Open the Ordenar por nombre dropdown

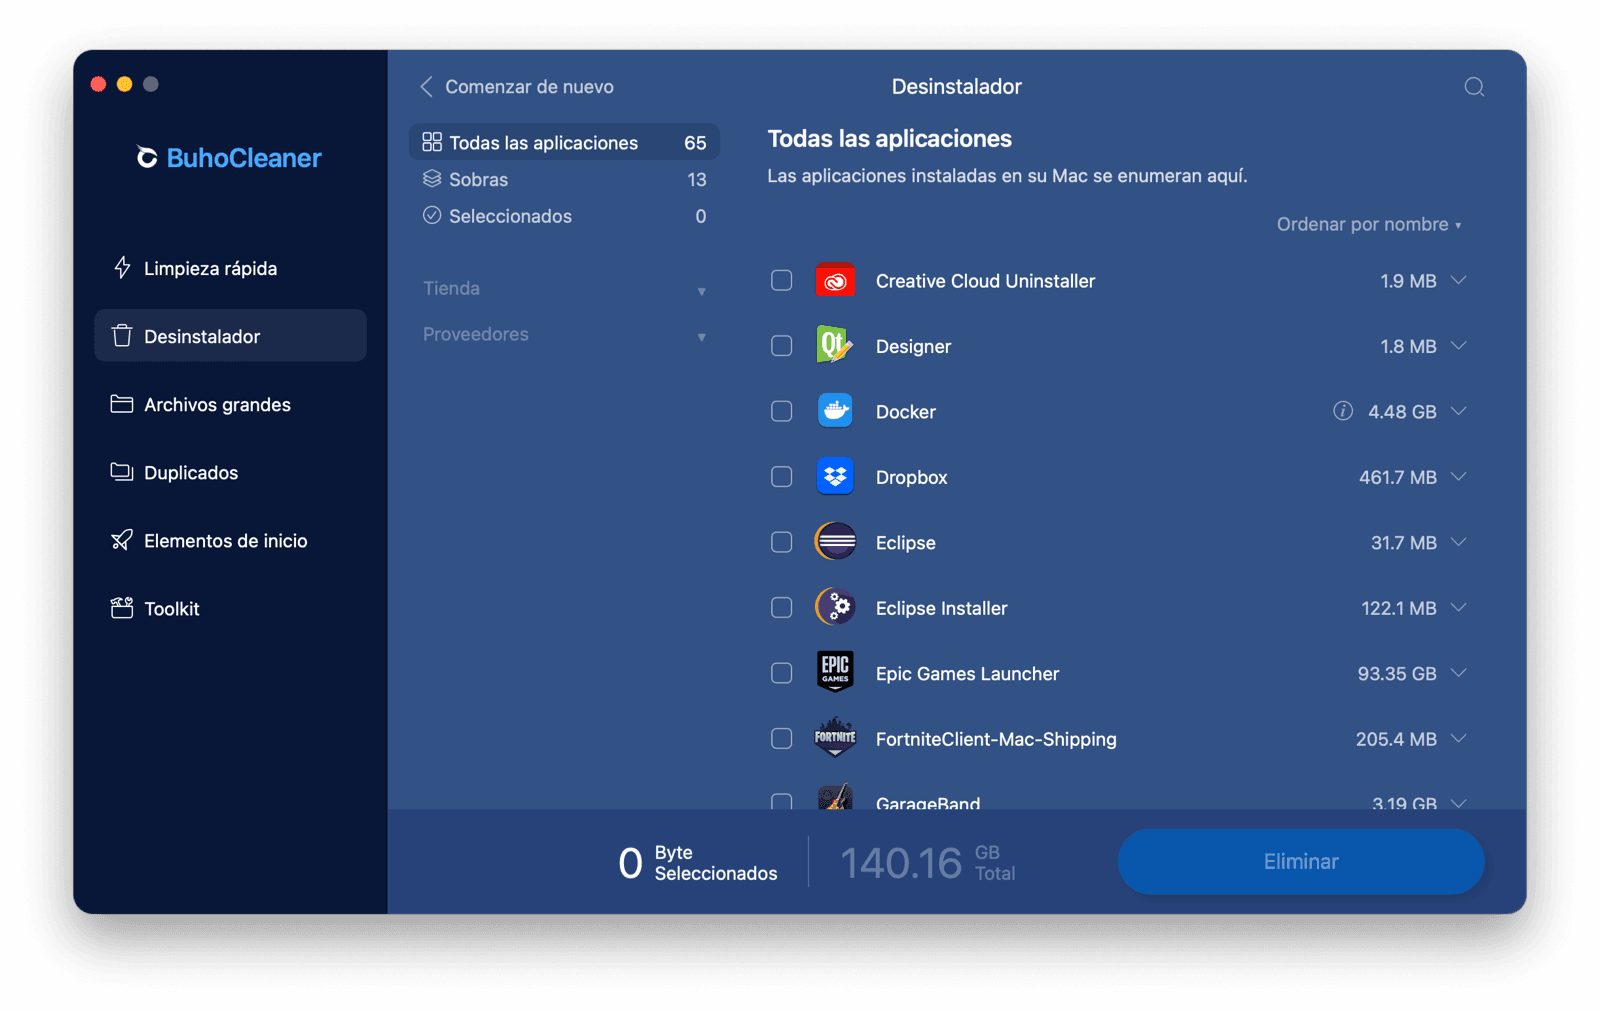pyautogui.click(x=1368, y=224)
